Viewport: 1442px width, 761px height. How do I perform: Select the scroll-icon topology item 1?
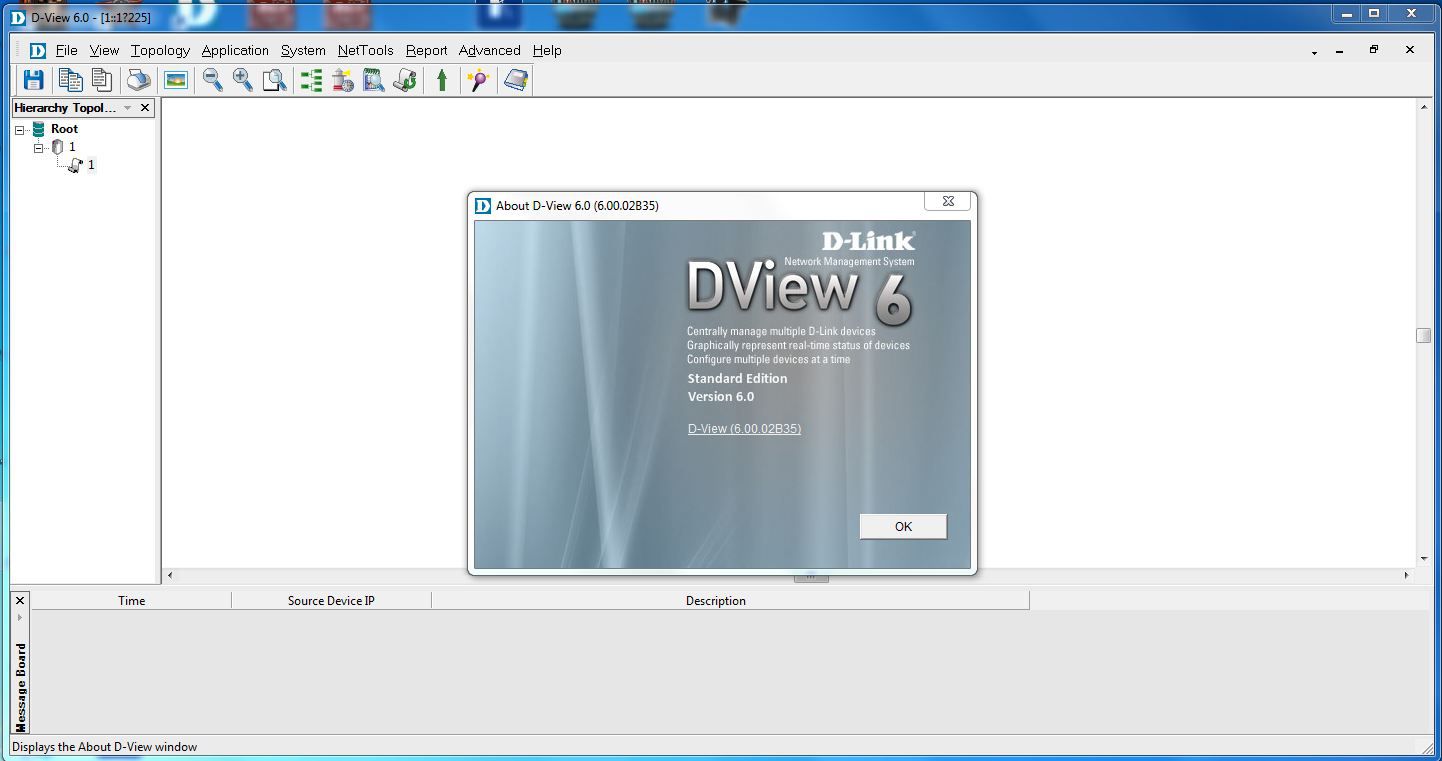pyautogui.click(x=91, y=165)
